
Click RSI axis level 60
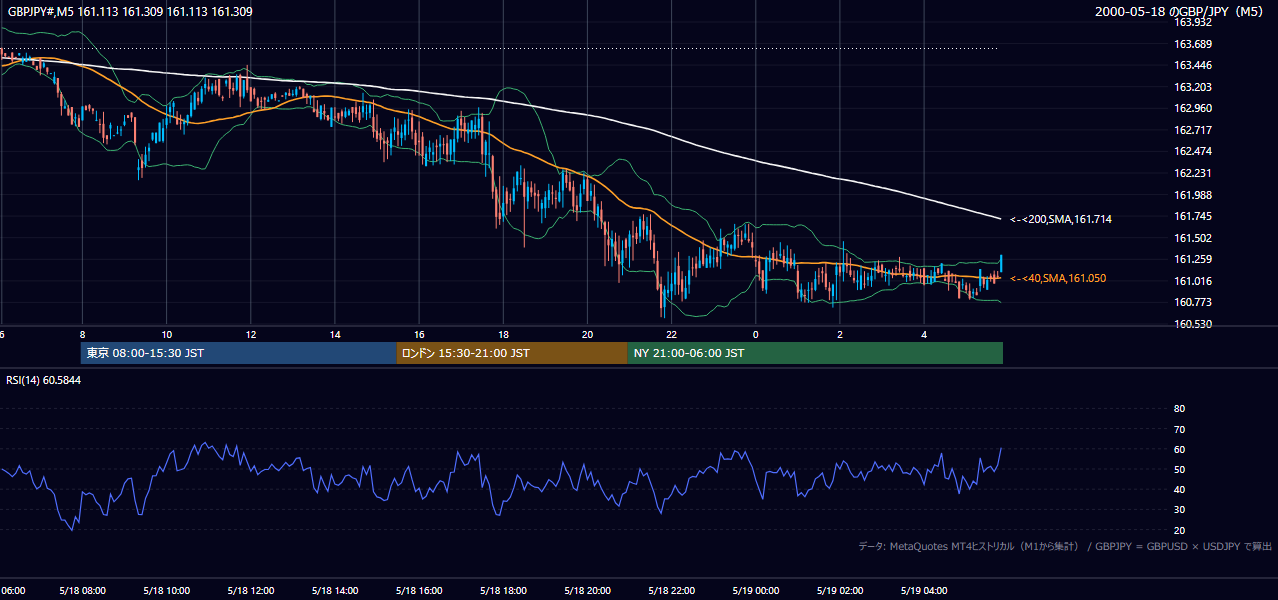point(1179,449)
